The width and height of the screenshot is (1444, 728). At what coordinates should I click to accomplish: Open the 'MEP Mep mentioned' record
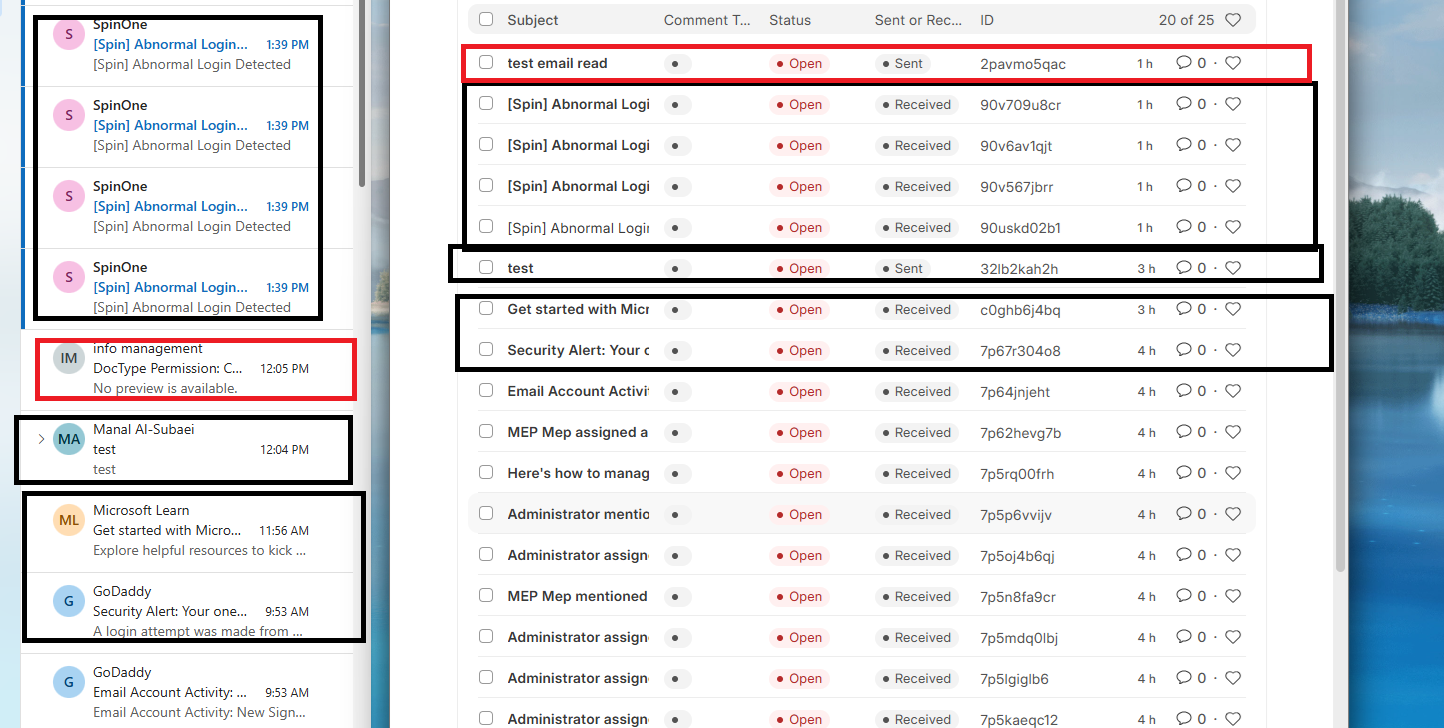pyautogui.click(x=578, y=596)
